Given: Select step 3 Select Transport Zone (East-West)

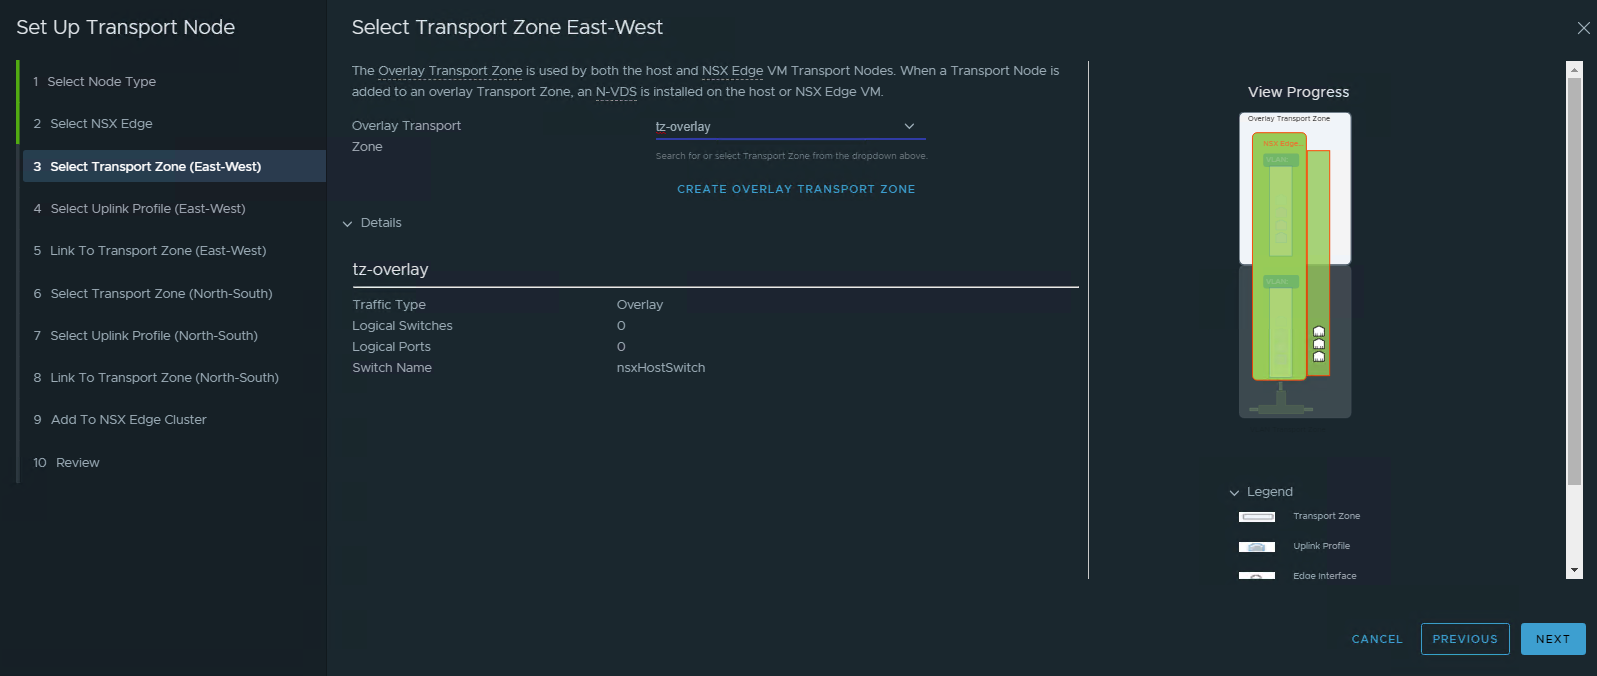Looking at the screenshot, I should pos(174,166).
